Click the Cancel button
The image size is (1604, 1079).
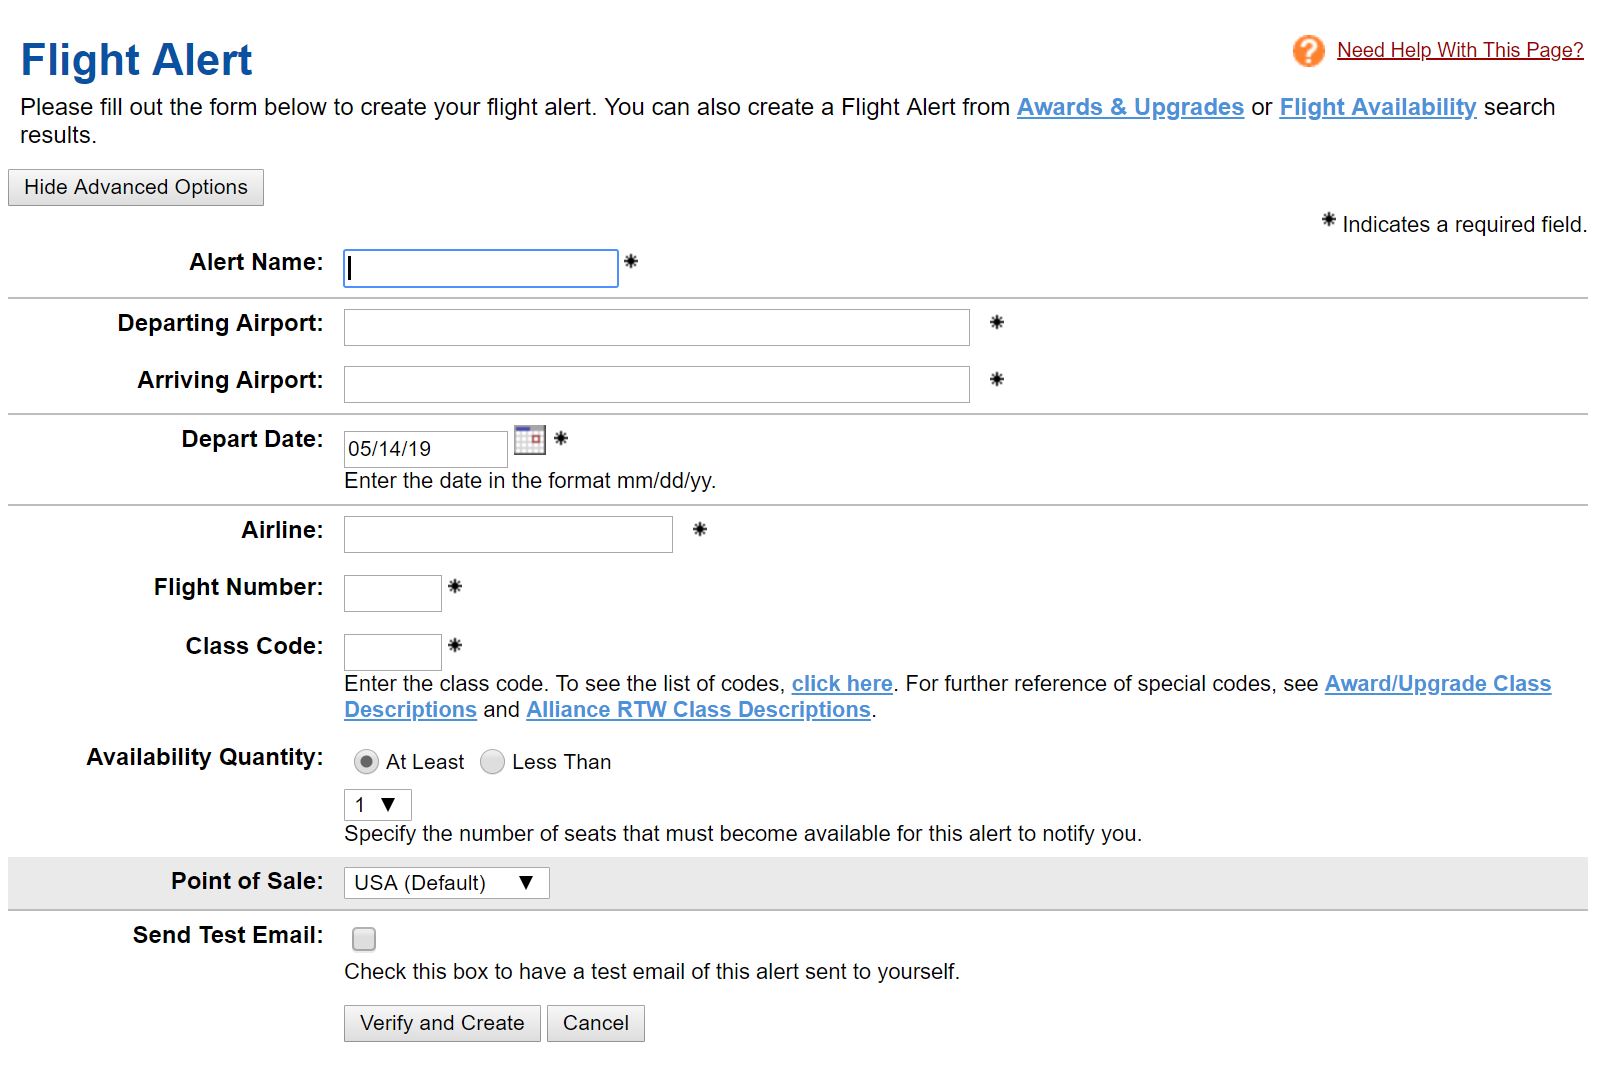pos(596,1023)
